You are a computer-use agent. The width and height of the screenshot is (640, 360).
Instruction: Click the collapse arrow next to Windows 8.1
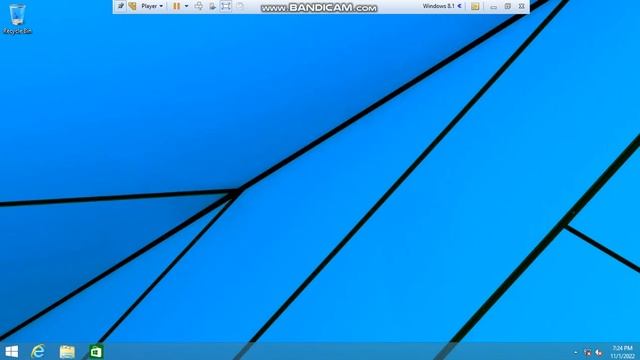[459, 6]
